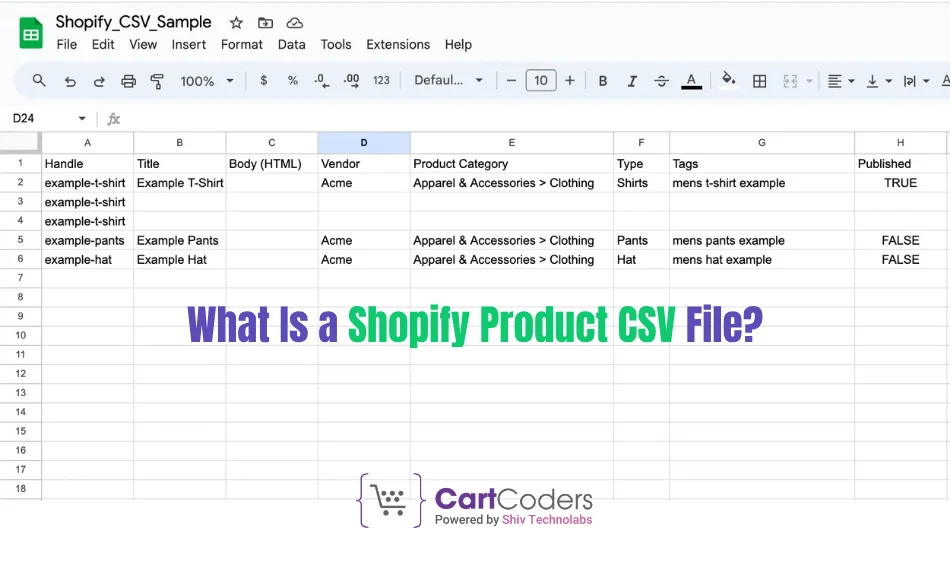The height and width of the screenshot is (564, 950).
Task: Toggle italic formatting
Action: 632,81
